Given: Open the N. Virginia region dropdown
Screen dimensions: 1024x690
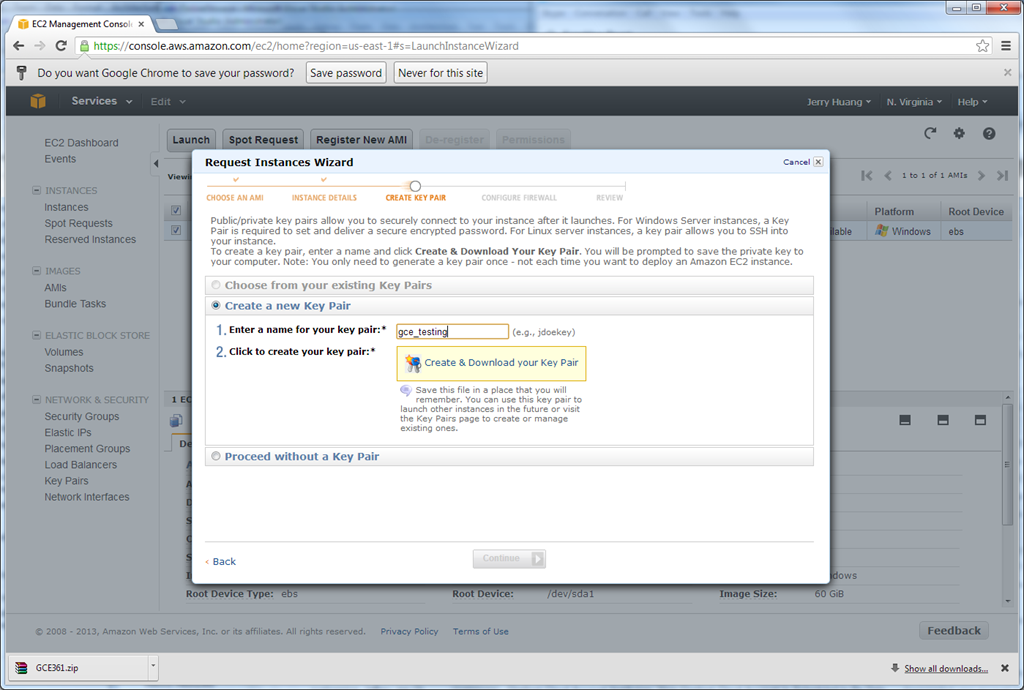Looking at the screenshot, I should (914, 102).
